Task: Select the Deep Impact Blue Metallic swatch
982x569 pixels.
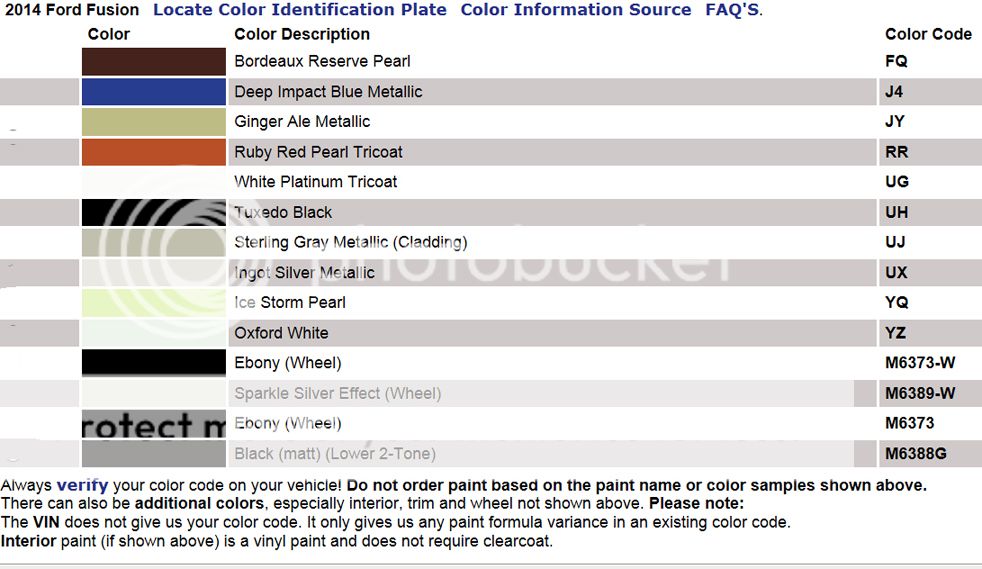Action: [153, 91]
